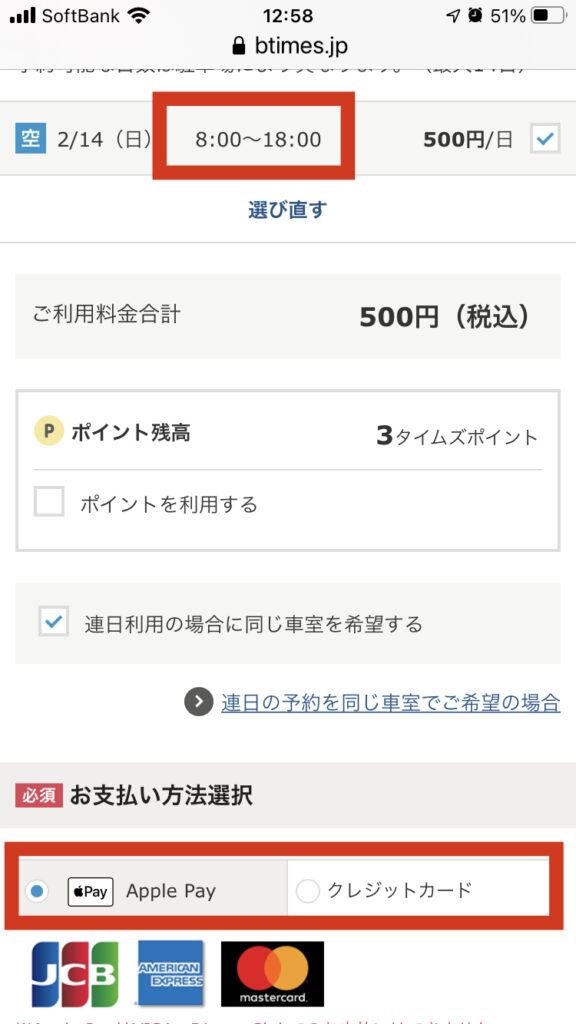
Task: Tap the 必須 required badge
Action: [39, 795]
